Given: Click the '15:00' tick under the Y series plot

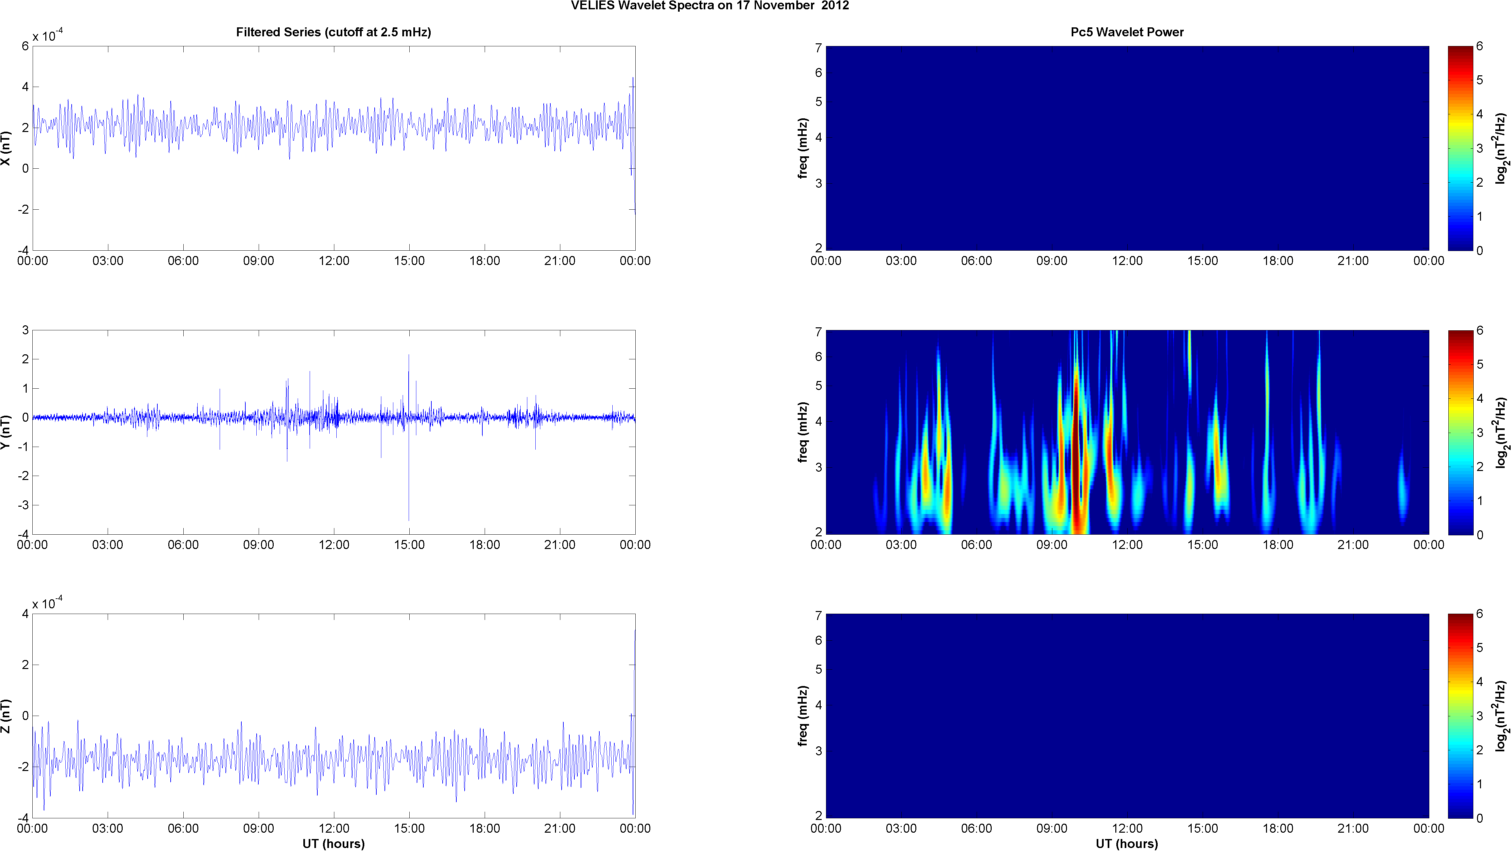Looking at the screenshot, I should coord(409,545).
